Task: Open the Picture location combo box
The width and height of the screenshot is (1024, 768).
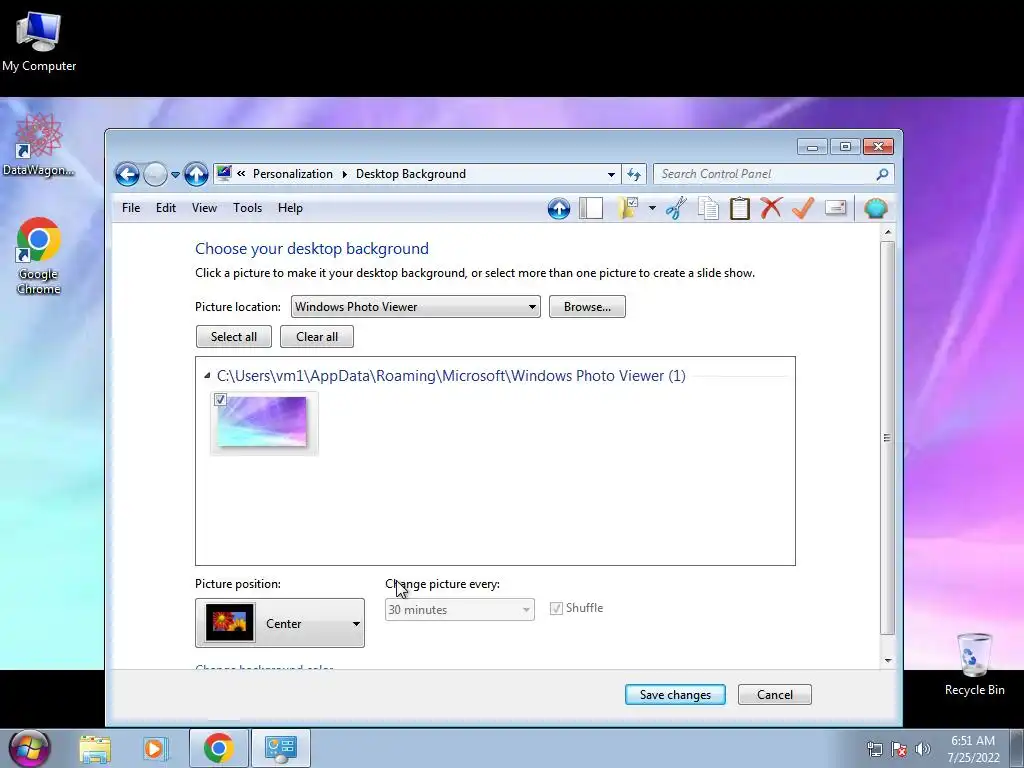Action: (x=415, y=306)
